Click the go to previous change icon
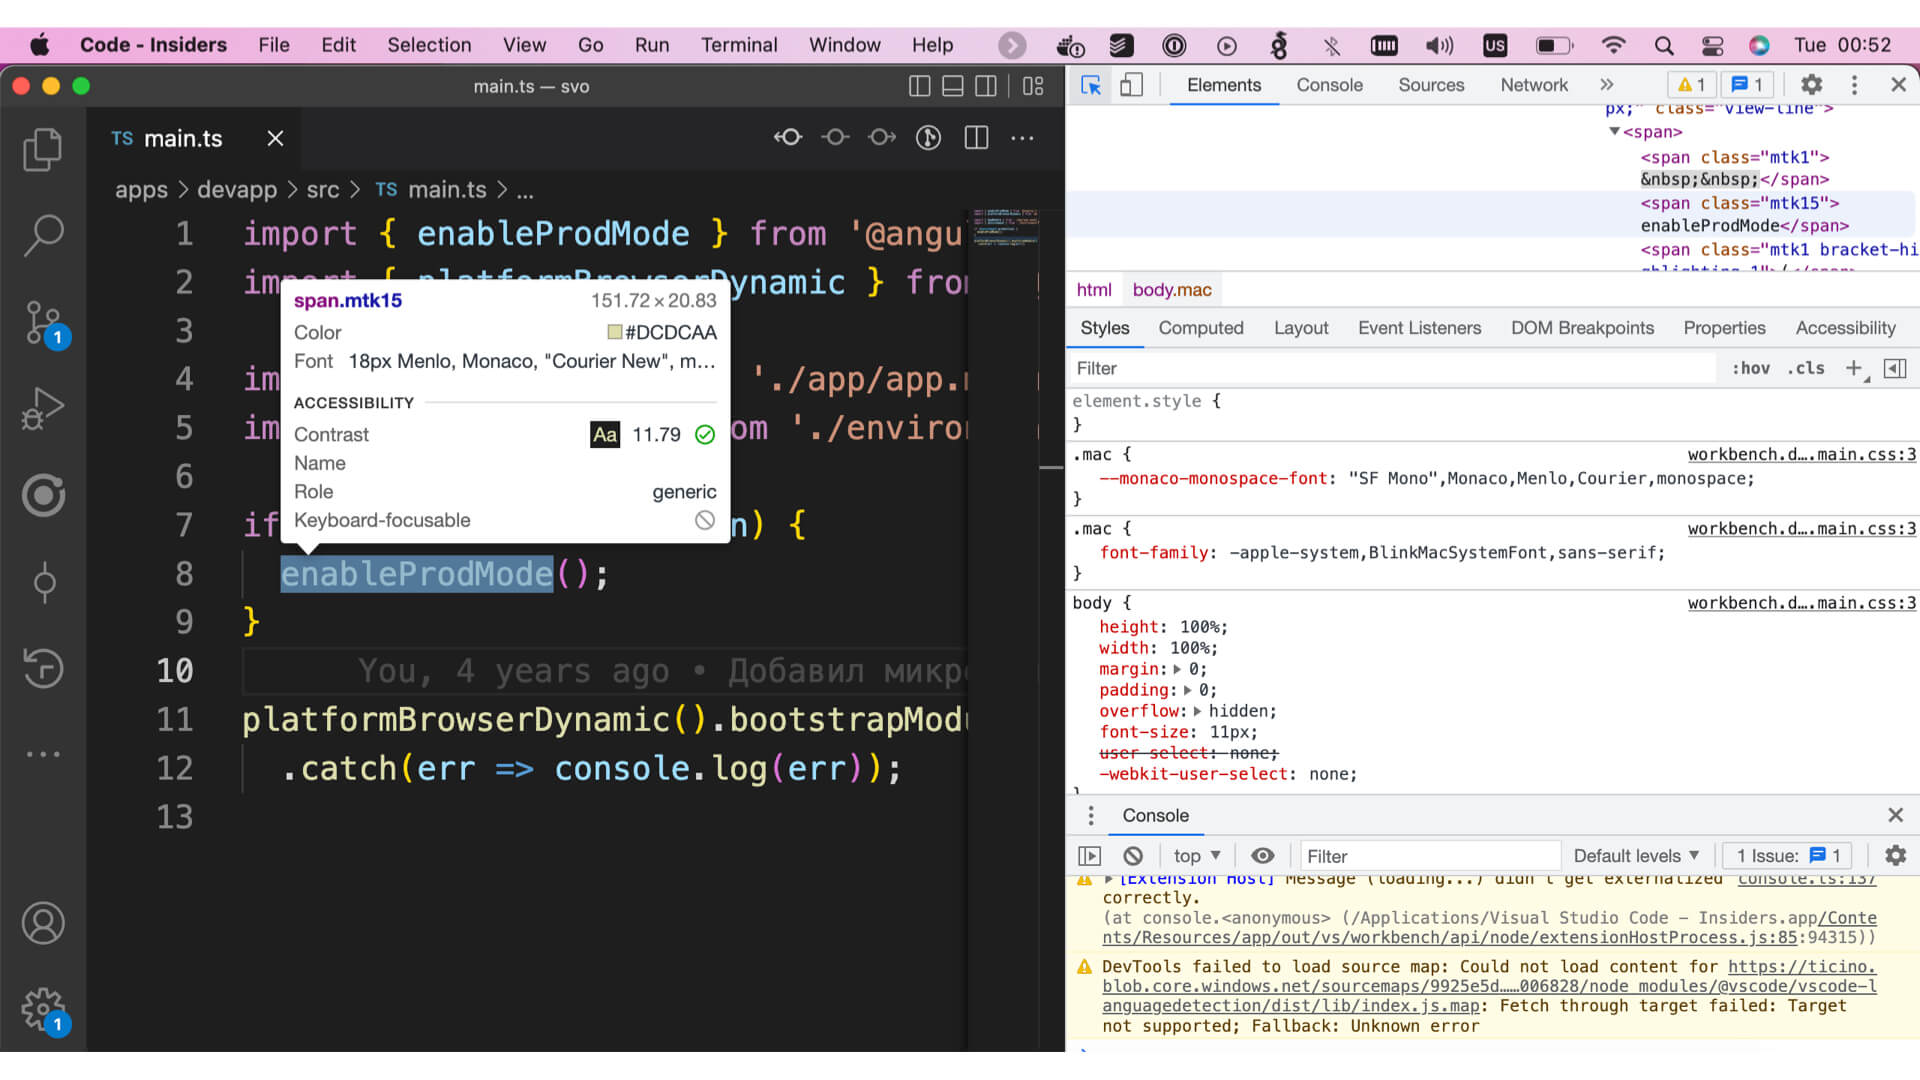The image size is (1920, 1080). pyautogui.click(x=788, y=138)
